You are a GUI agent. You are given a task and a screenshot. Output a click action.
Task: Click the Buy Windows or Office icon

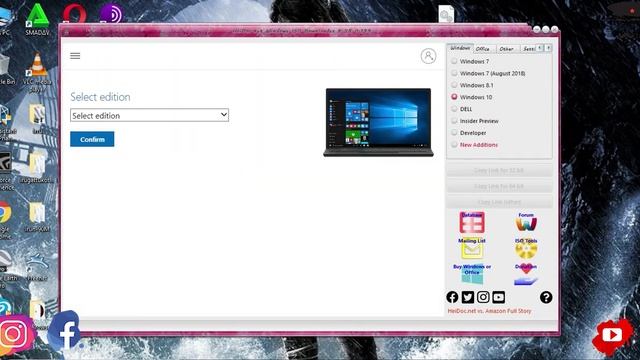[x=472, y=274]
